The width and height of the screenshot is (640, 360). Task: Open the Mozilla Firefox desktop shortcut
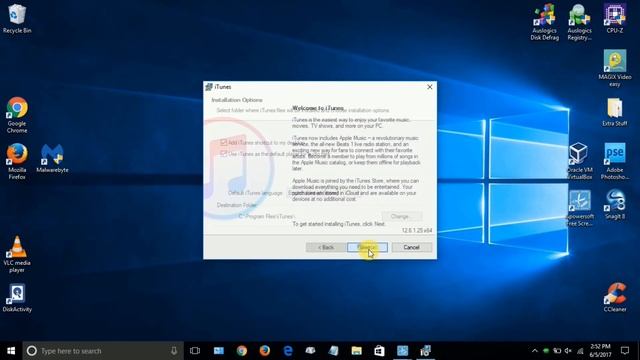17,161
